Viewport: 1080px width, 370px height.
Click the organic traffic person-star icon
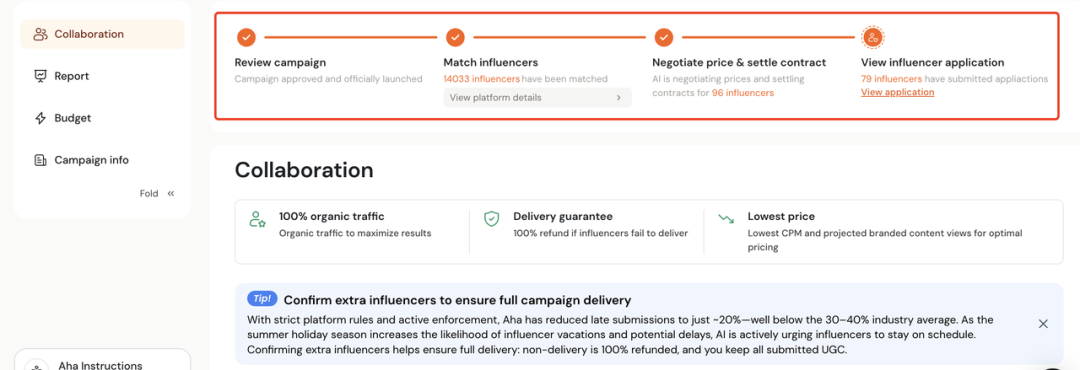click(257, 220)
